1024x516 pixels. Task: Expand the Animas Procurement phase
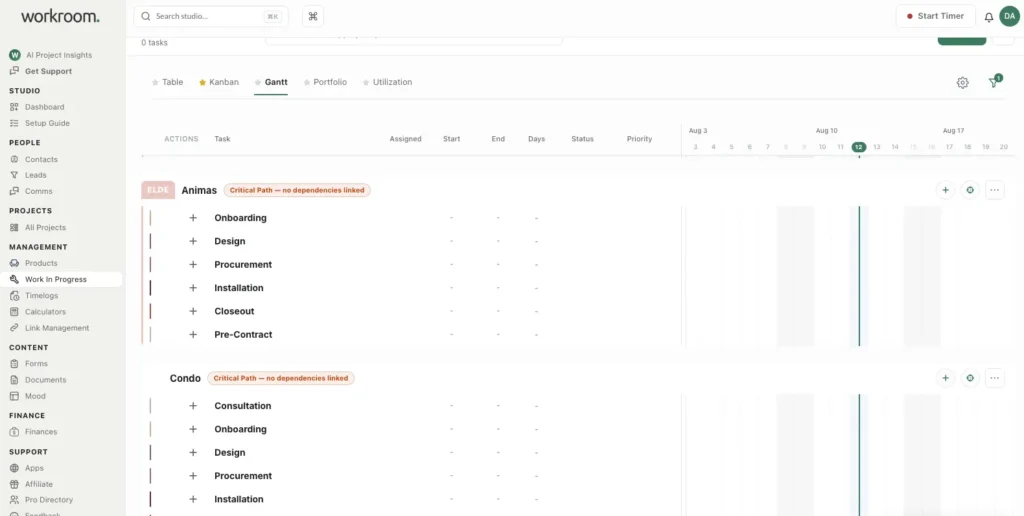[x=193, y=265]
